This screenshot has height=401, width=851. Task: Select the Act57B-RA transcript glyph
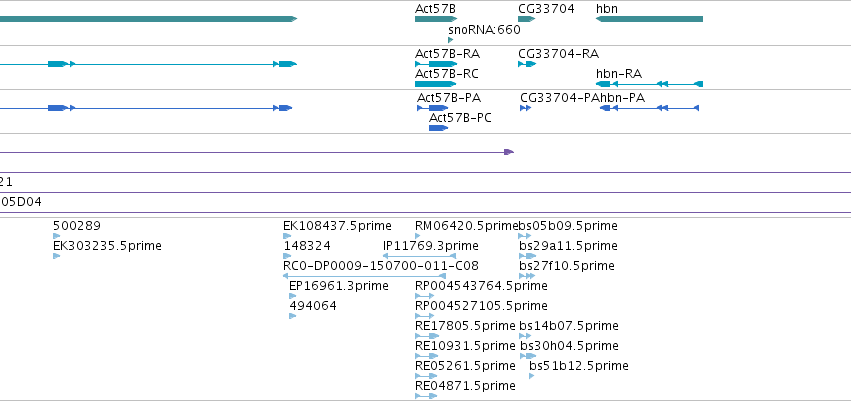click(436, 64)
